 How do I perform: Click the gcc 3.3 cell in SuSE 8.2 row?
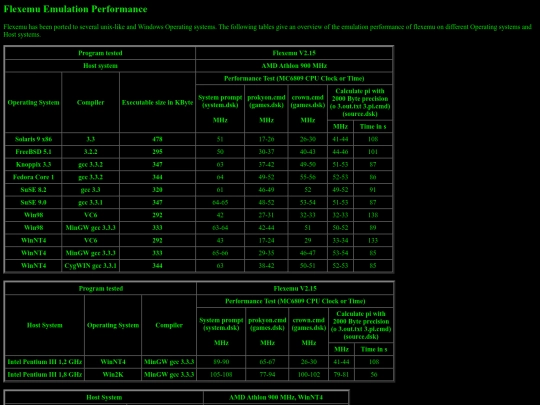coord(91,190)
